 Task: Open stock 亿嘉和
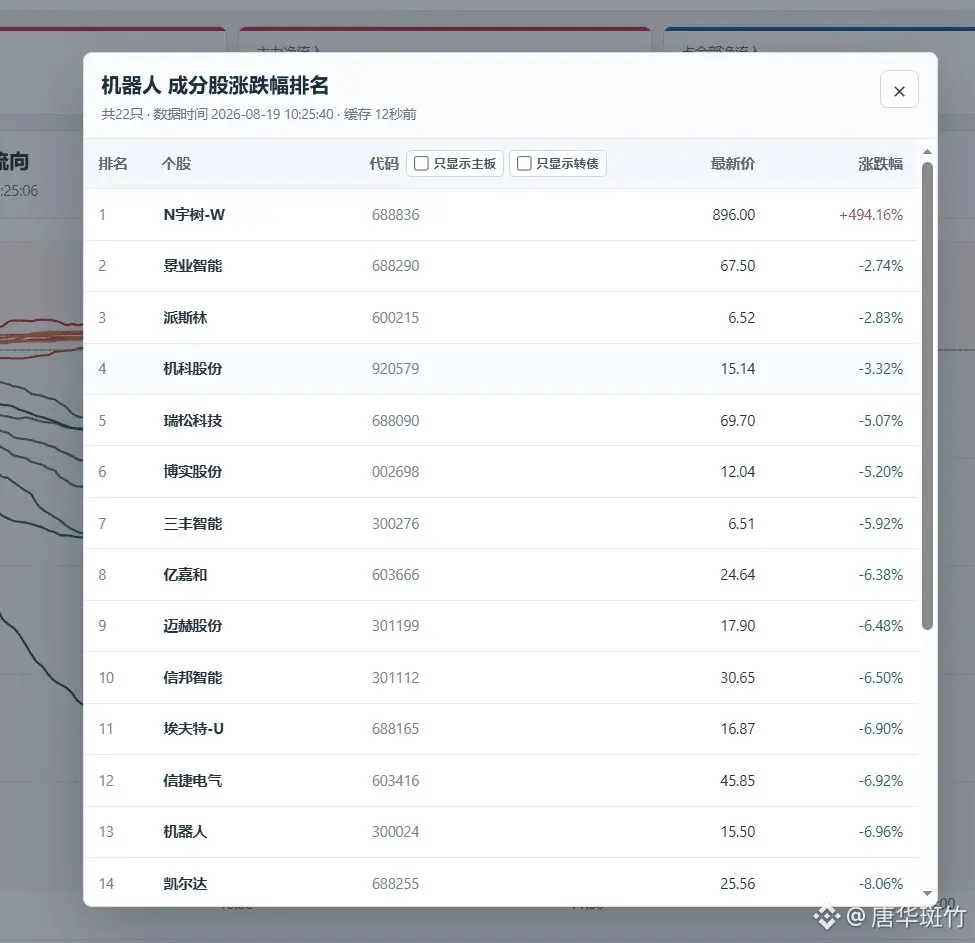click(x=185, y=575)
